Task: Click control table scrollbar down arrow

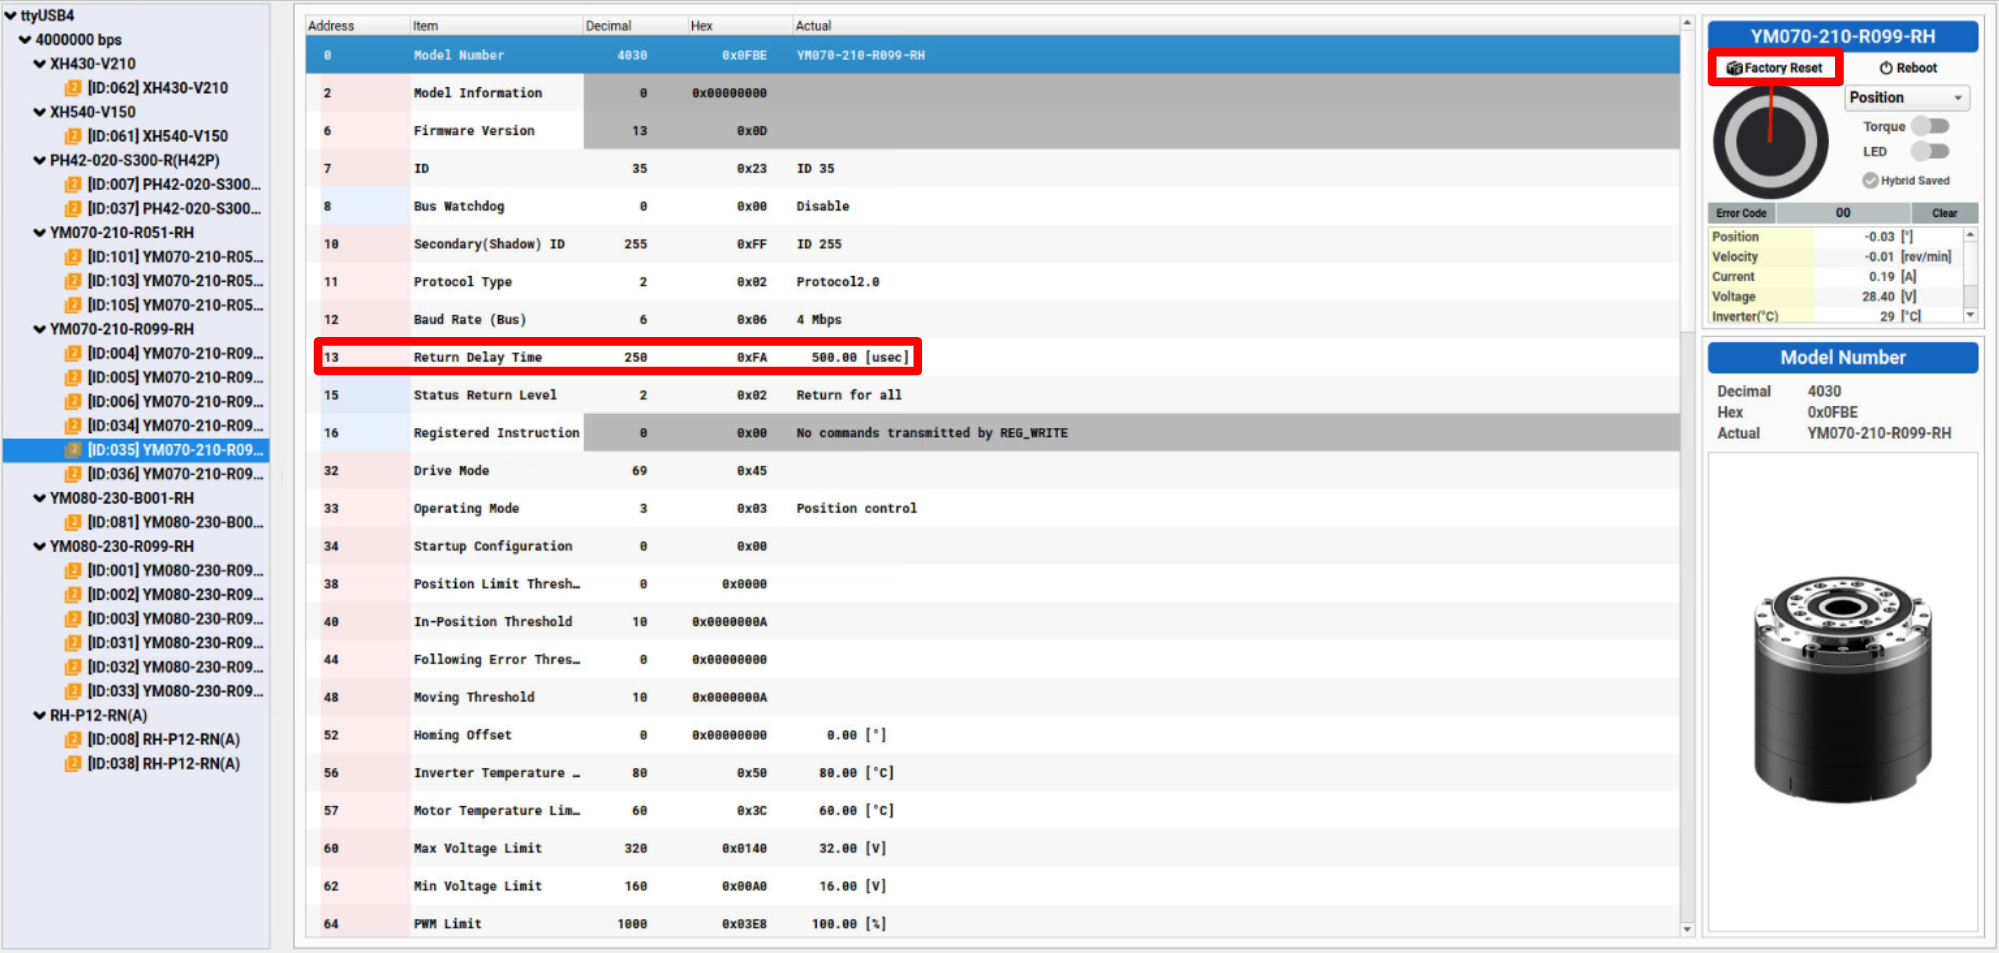Action: tap(1687, 929)
